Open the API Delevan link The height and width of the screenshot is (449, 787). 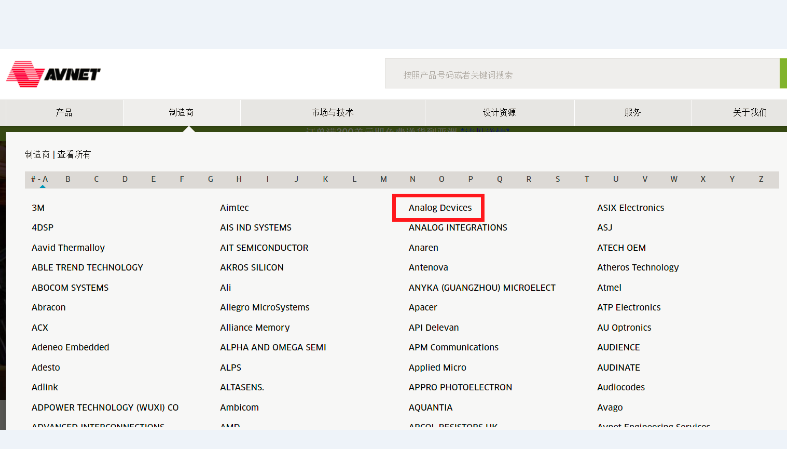click(434, 328)
